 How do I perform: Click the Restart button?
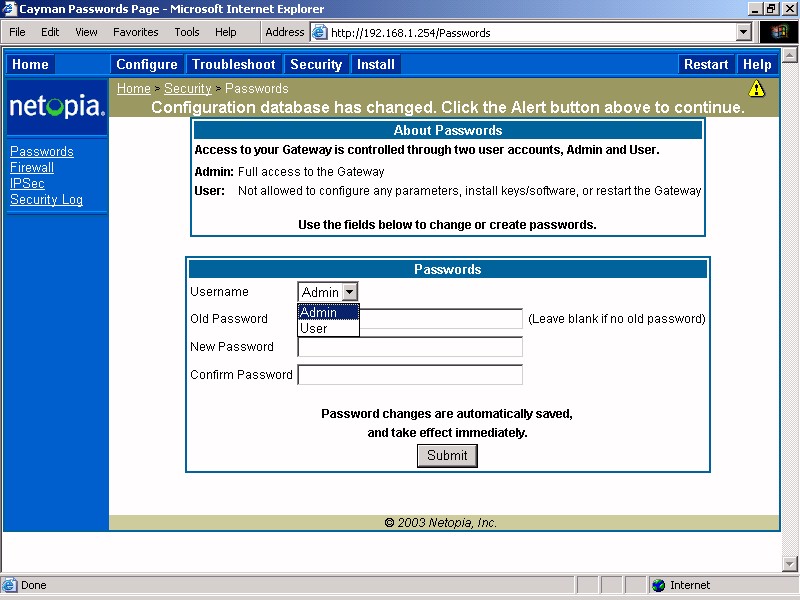click(706, 64)
